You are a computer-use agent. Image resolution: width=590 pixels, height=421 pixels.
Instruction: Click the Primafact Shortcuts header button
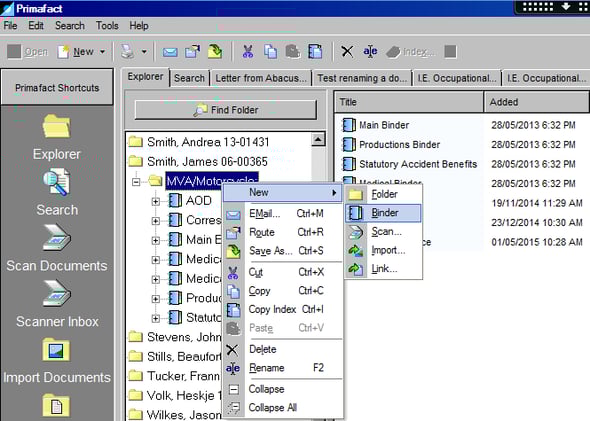[57, 88]
